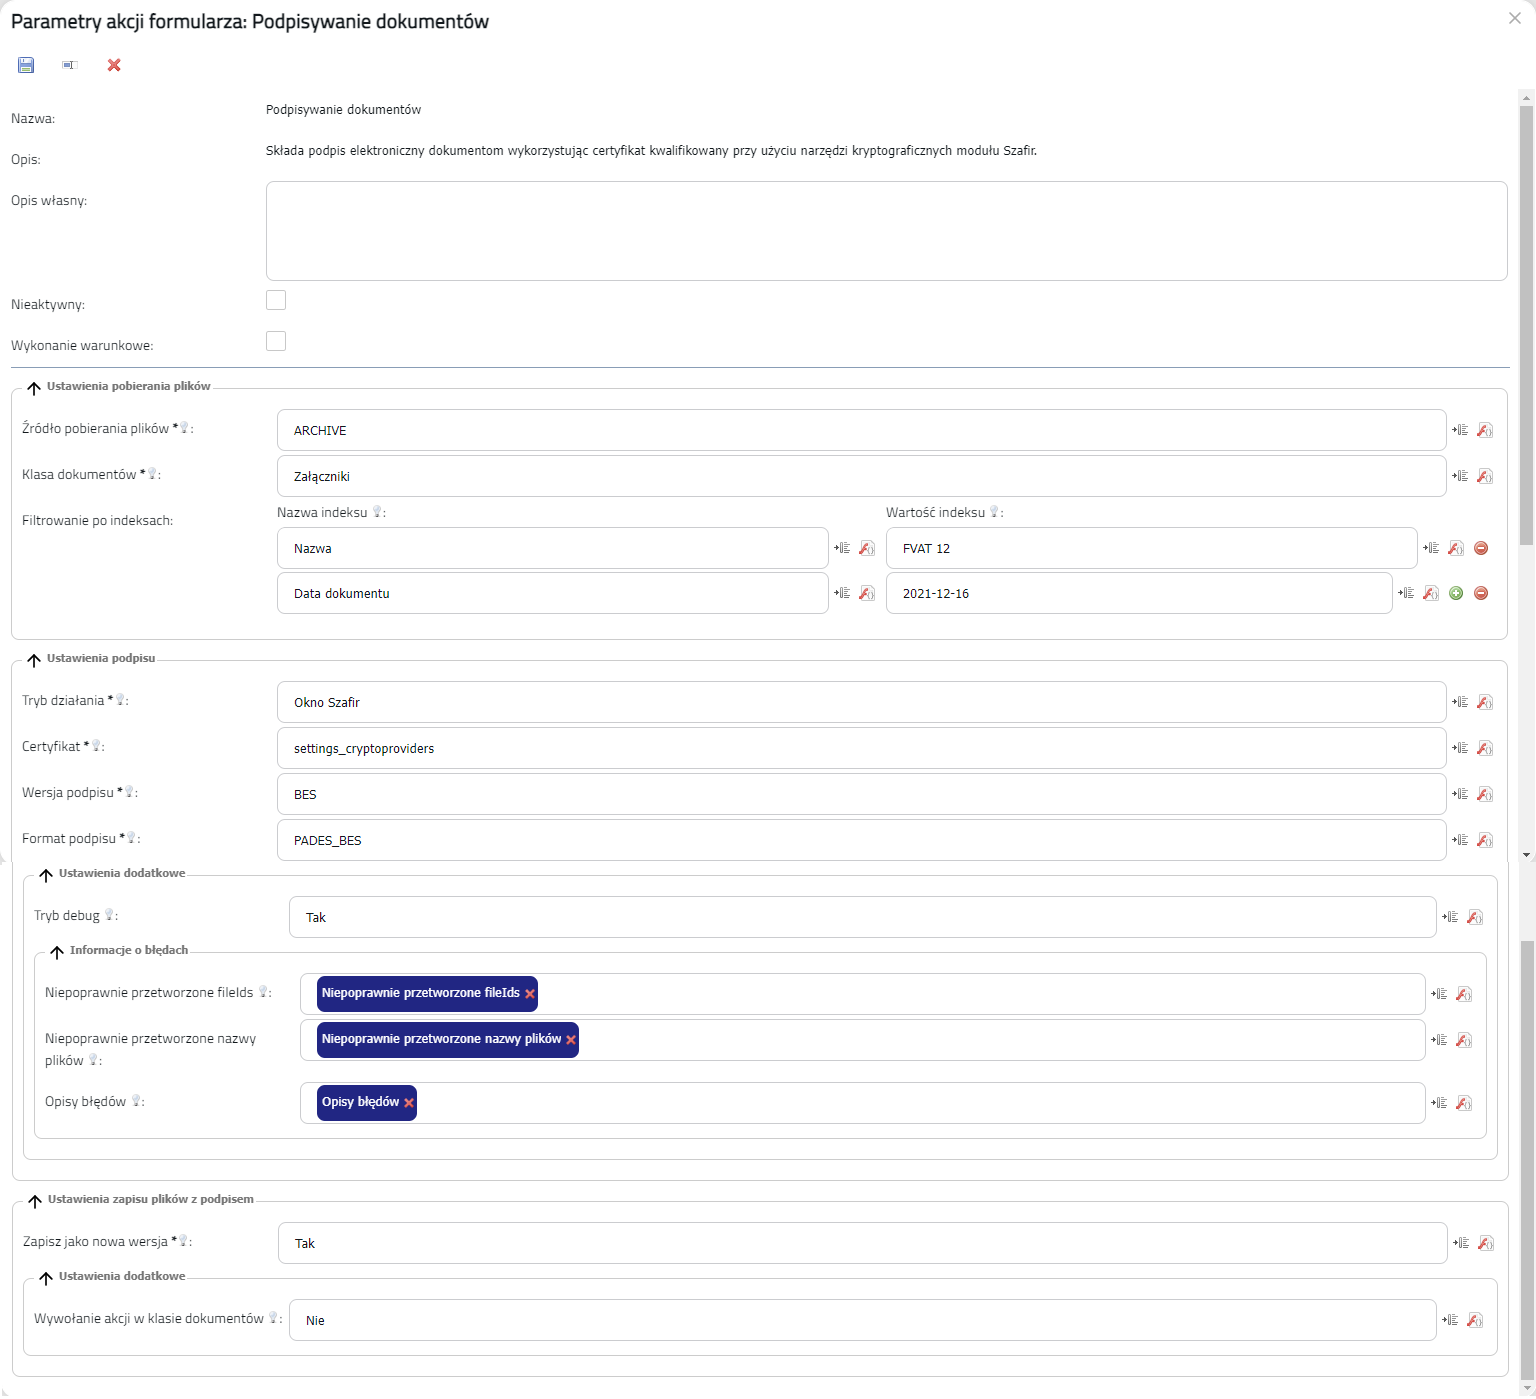
Task: Open the Źródło pobierania plików ARCHIVE dropdown
Action: click(x=860, y=431)
